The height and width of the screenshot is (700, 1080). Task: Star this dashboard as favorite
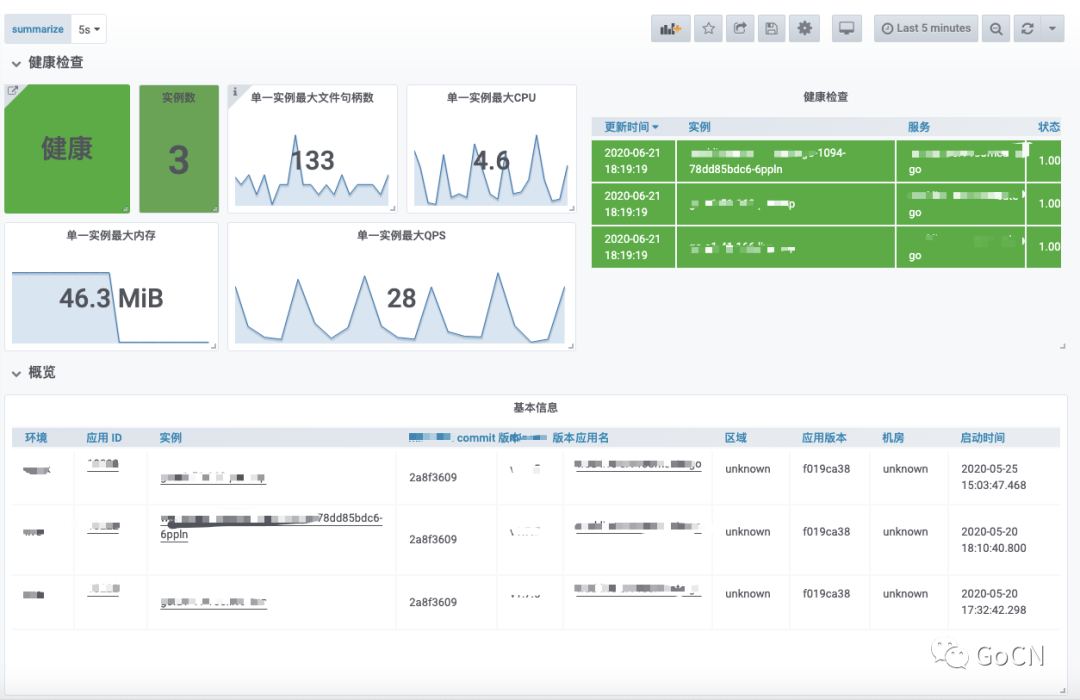point(708,29)
